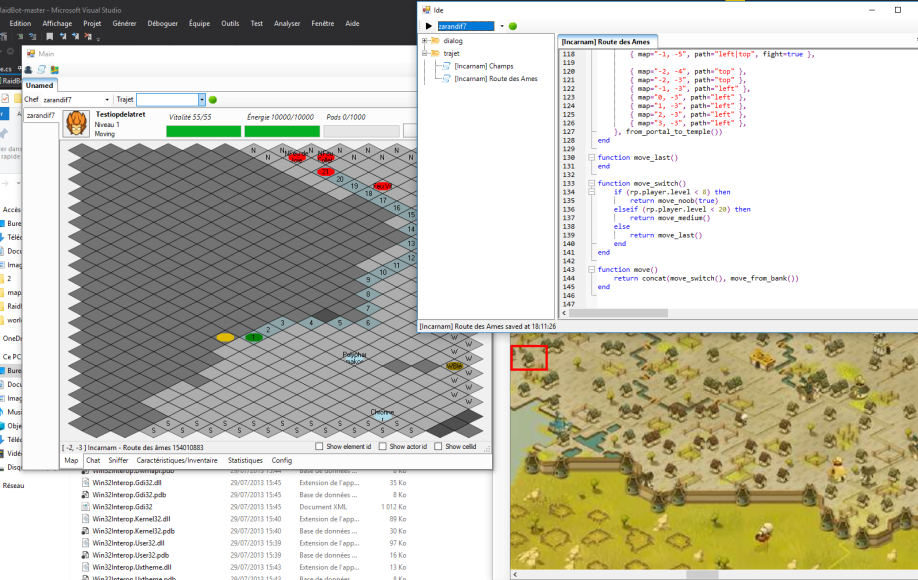Open the Projet menu in Visual Studio
Viewport: 918px width, 580px height.
[x=92, y=23]
